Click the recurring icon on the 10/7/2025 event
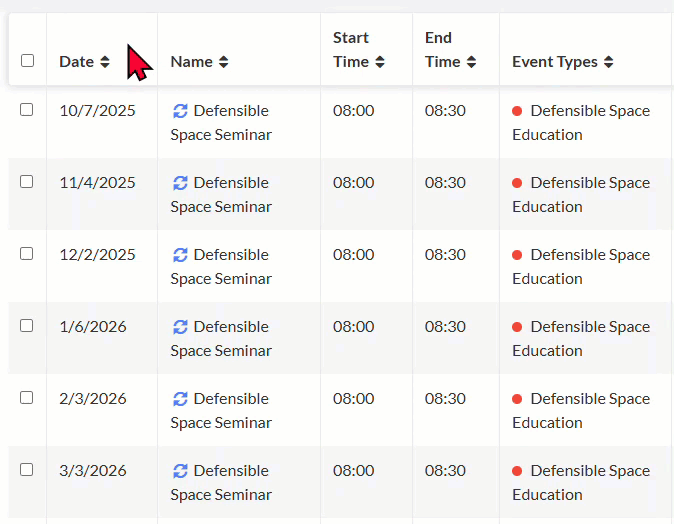Viewport: 674px width, 524px height. (180, 111)
